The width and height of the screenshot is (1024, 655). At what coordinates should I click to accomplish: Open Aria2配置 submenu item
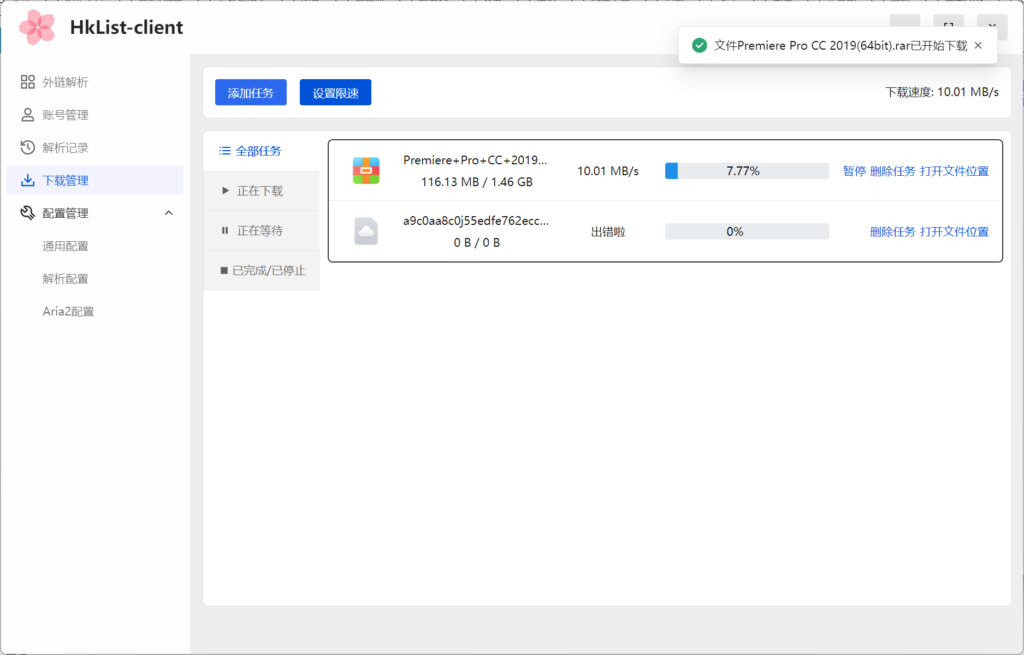68,312
